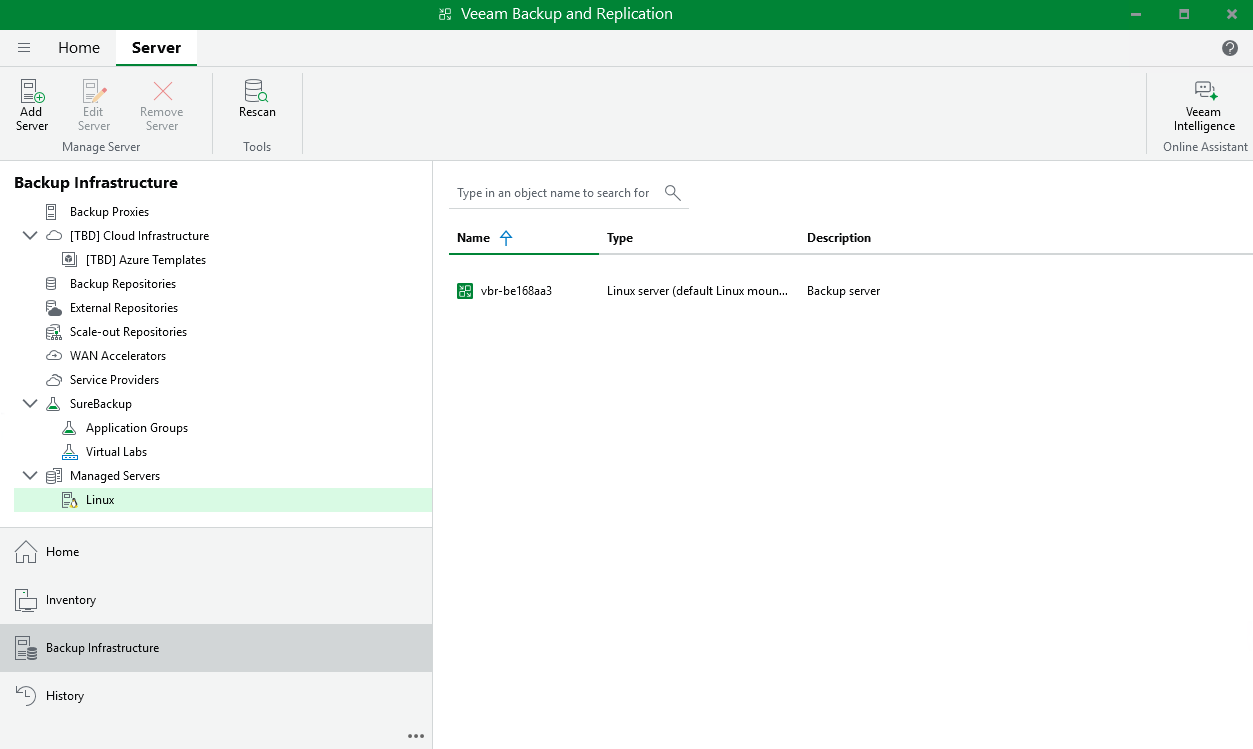The height and width of the screenshot is (749, 1253).
Task: Click the Remove Server ribbon icon
Action: [x=162, y=92]
